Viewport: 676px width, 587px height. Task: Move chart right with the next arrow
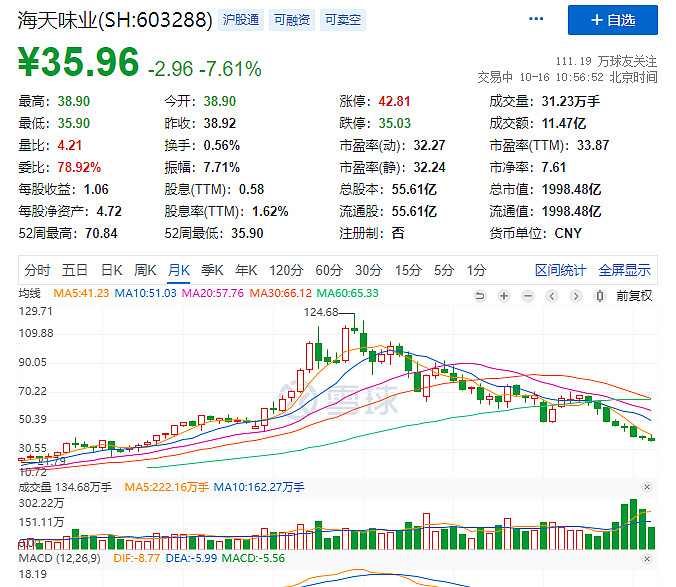point(576,296)
